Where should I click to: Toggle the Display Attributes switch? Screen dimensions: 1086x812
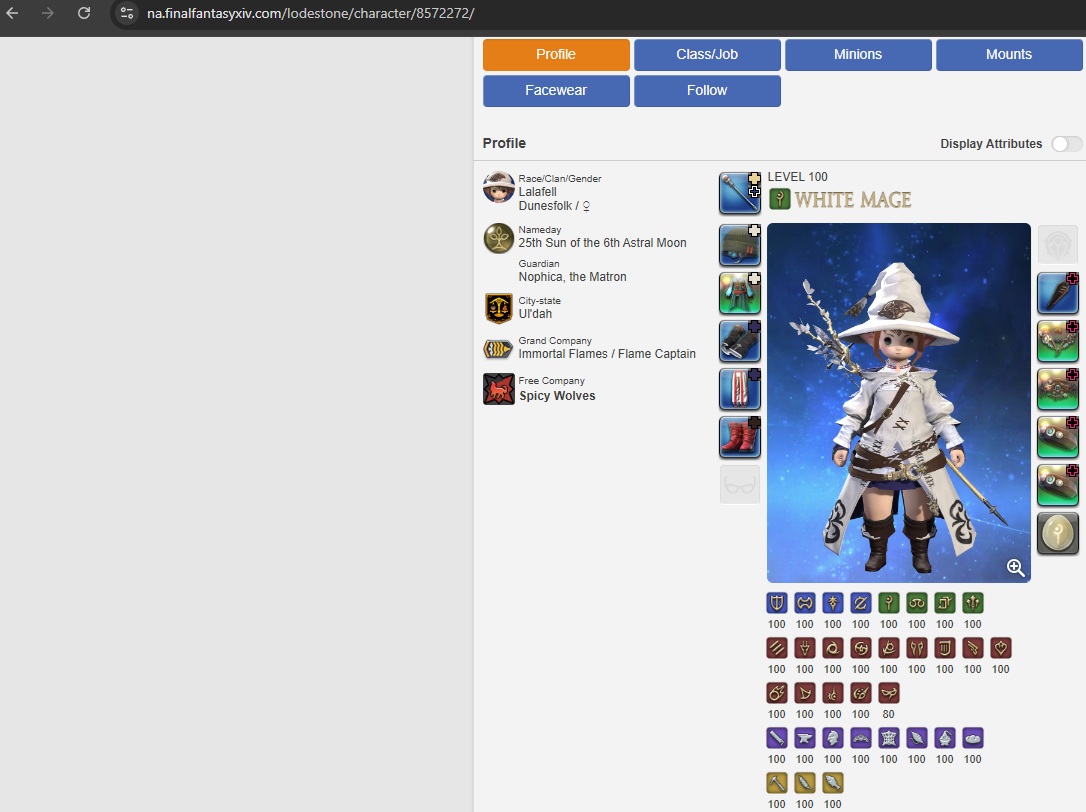click(x=1067, y=143)
